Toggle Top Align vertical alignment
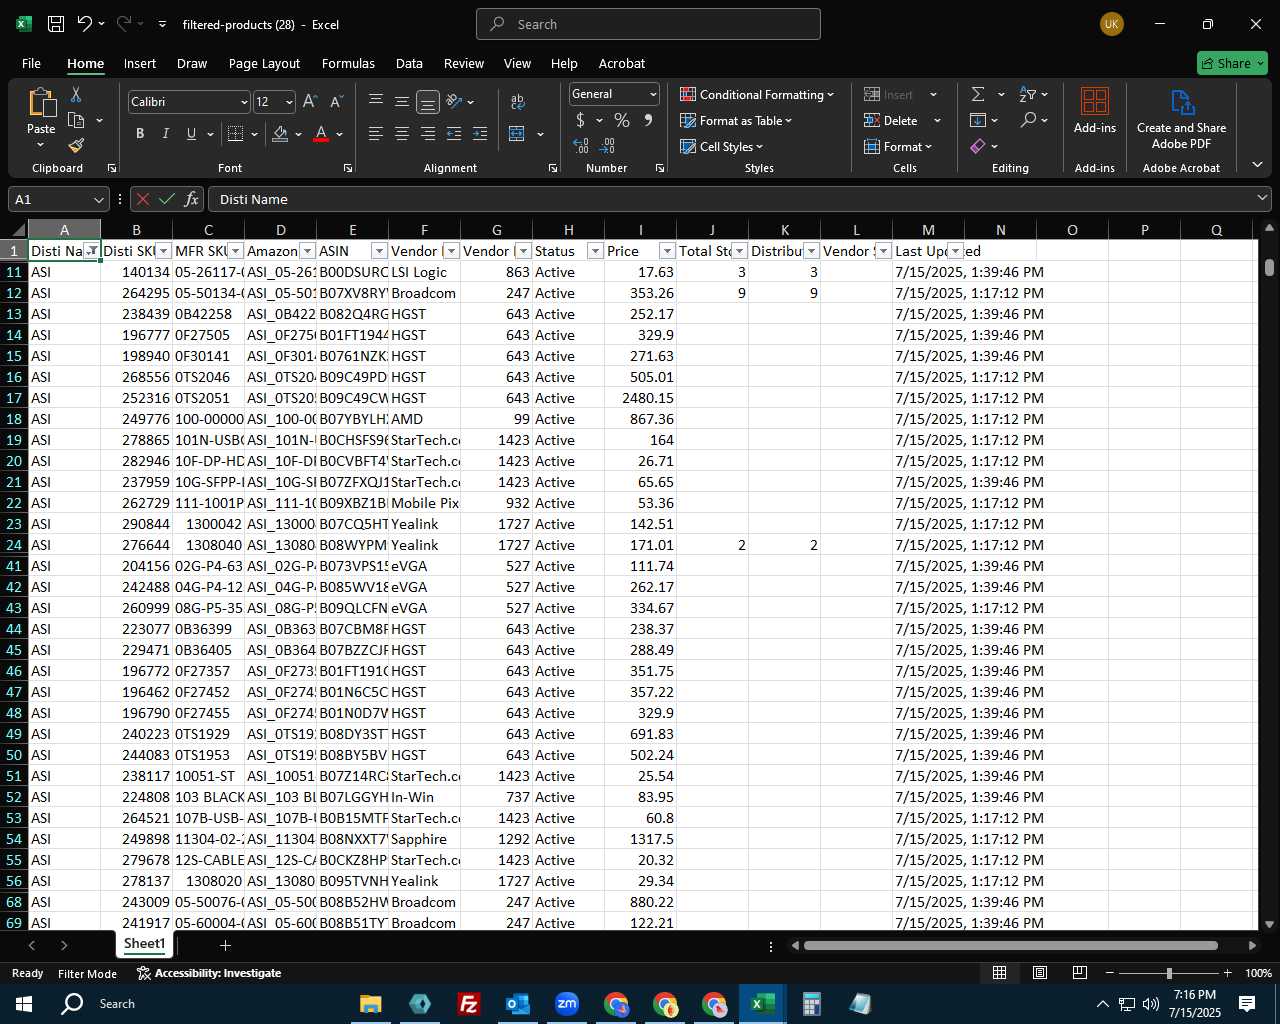 (x=376, y=101)
